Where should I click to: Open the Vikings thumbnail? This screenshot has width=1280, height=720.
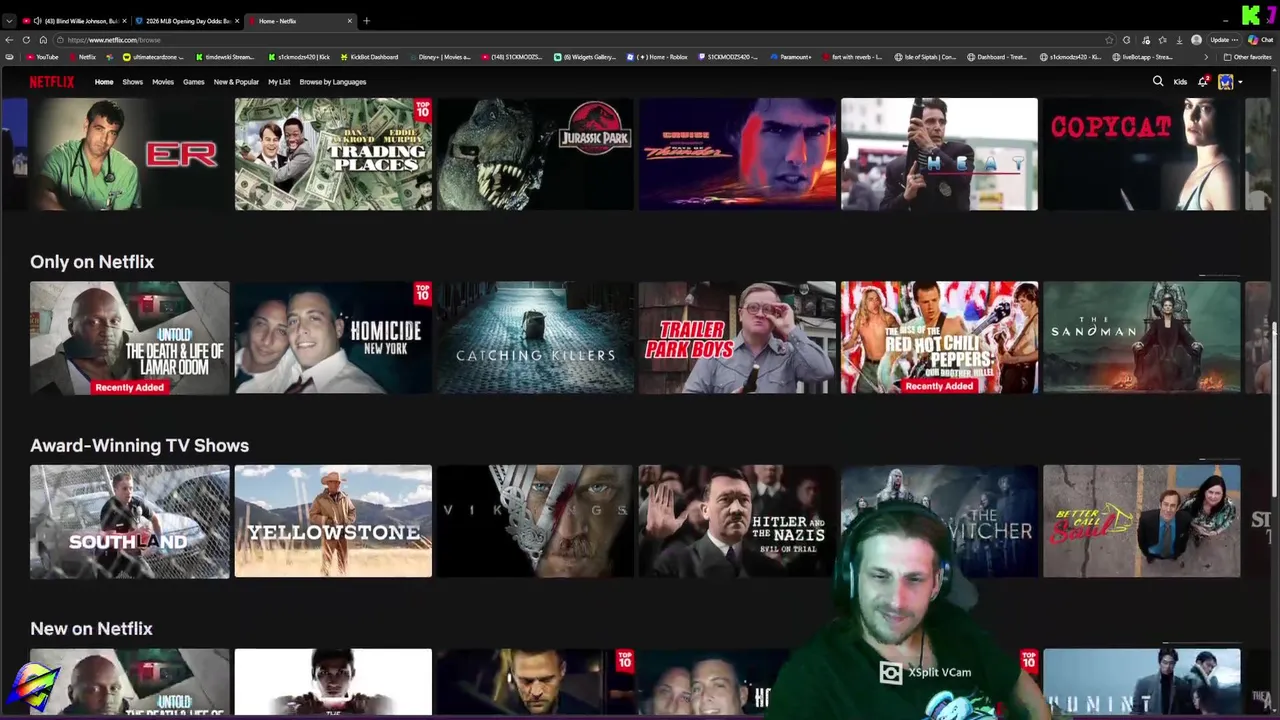click(535, 521)
